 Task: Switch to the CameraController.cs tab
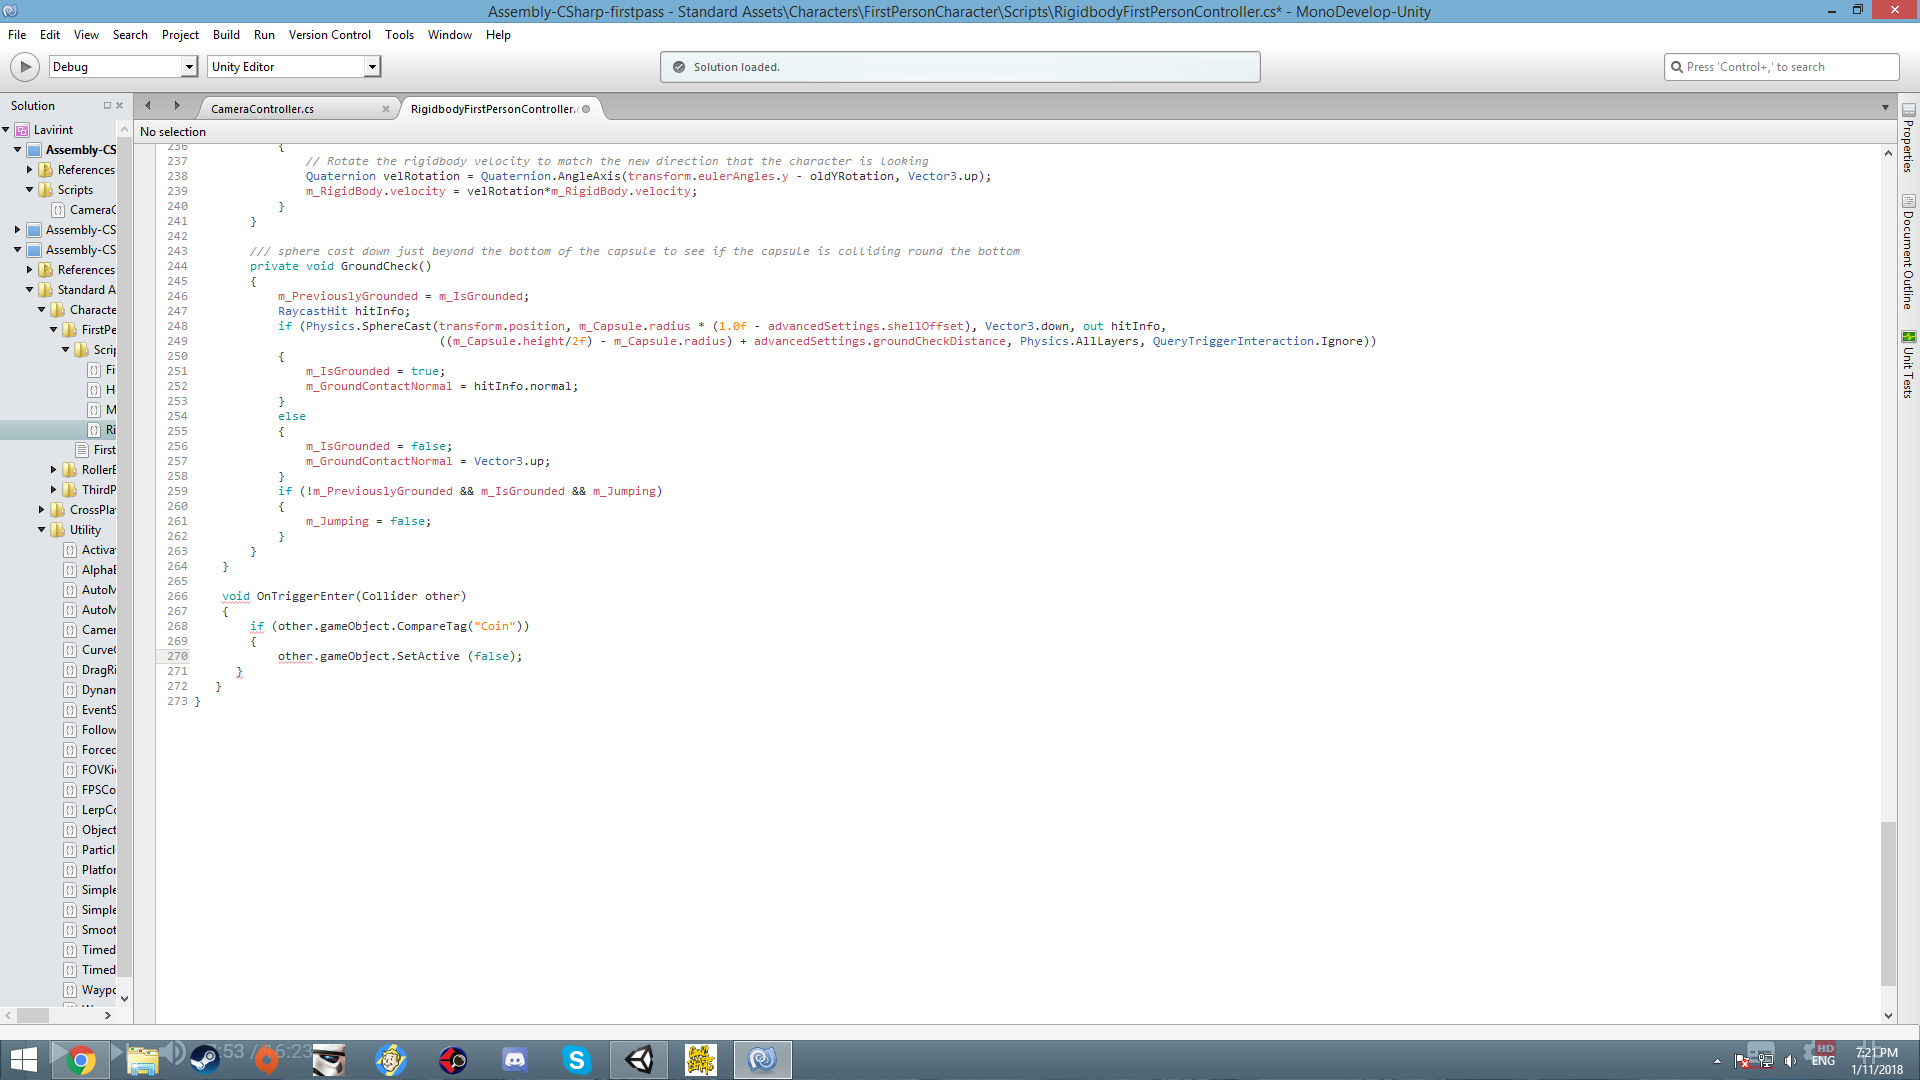click(x=262, y=109)
